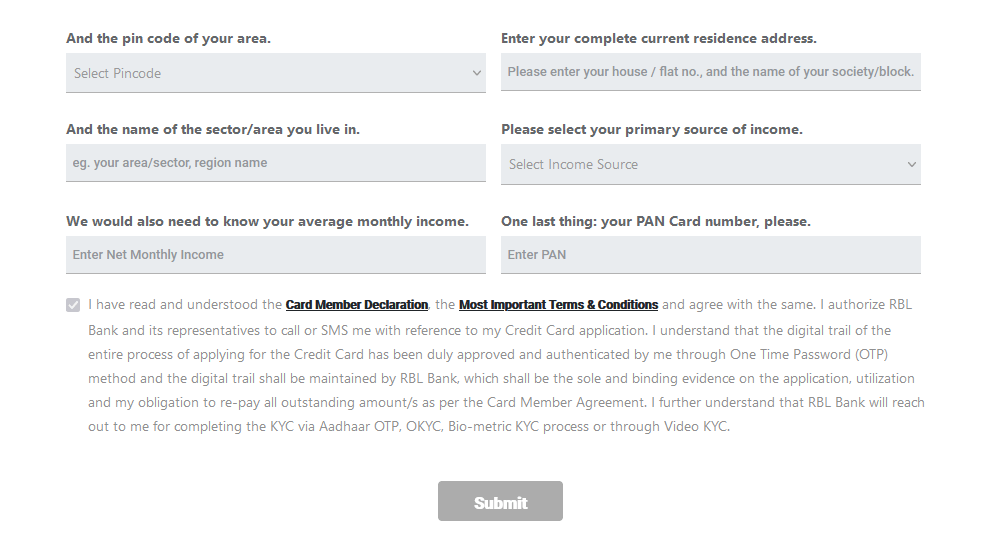The image size is (1006, 558).
Task: Click the "Enter your complete current residence address" label
Action: [x=659, y=38]
